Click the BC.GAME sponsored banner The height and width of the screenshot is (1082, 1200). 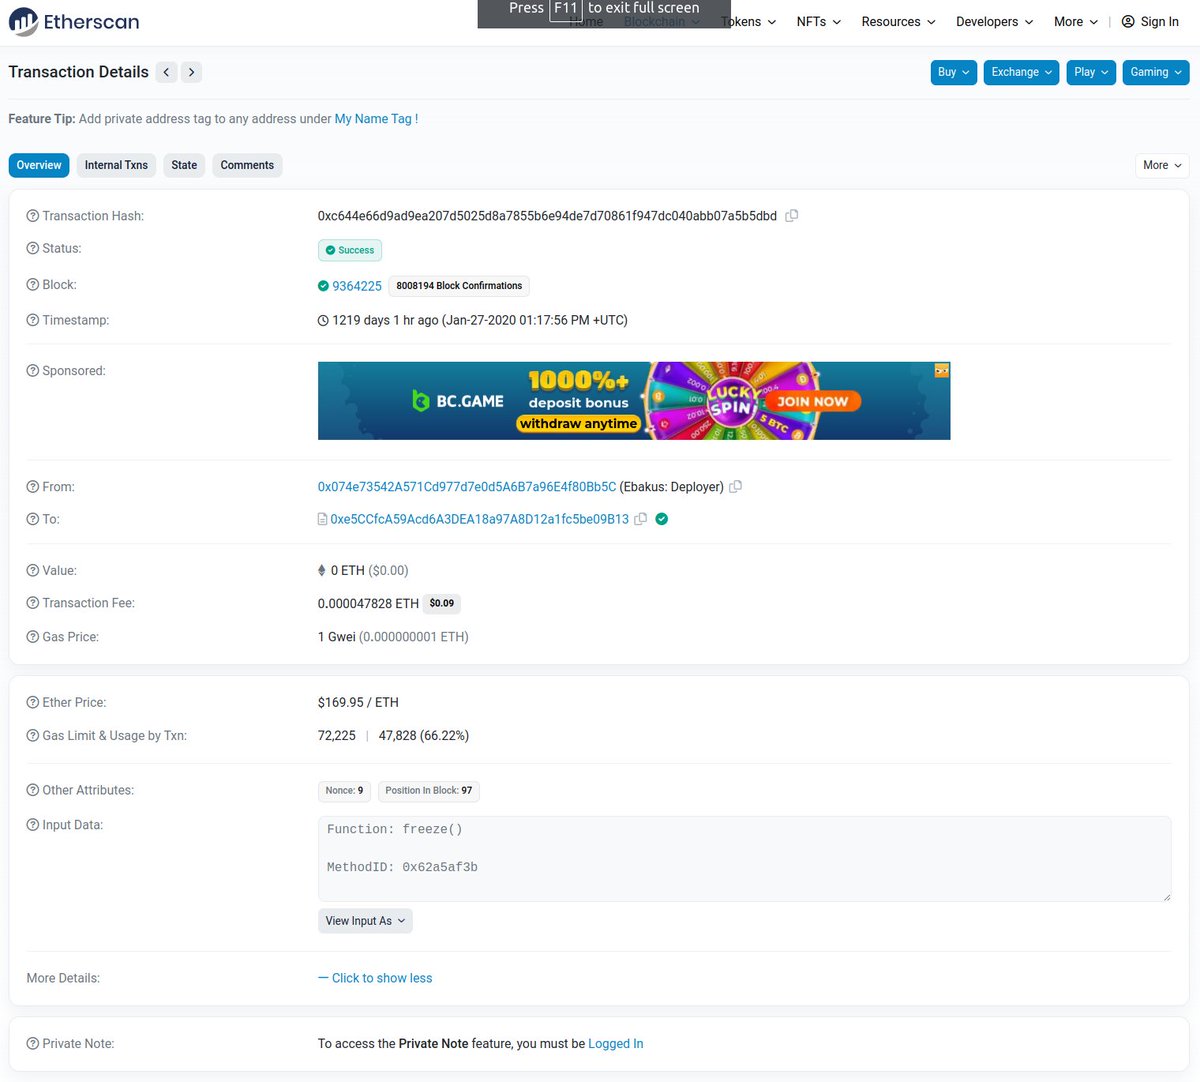(x=634, y=401)
